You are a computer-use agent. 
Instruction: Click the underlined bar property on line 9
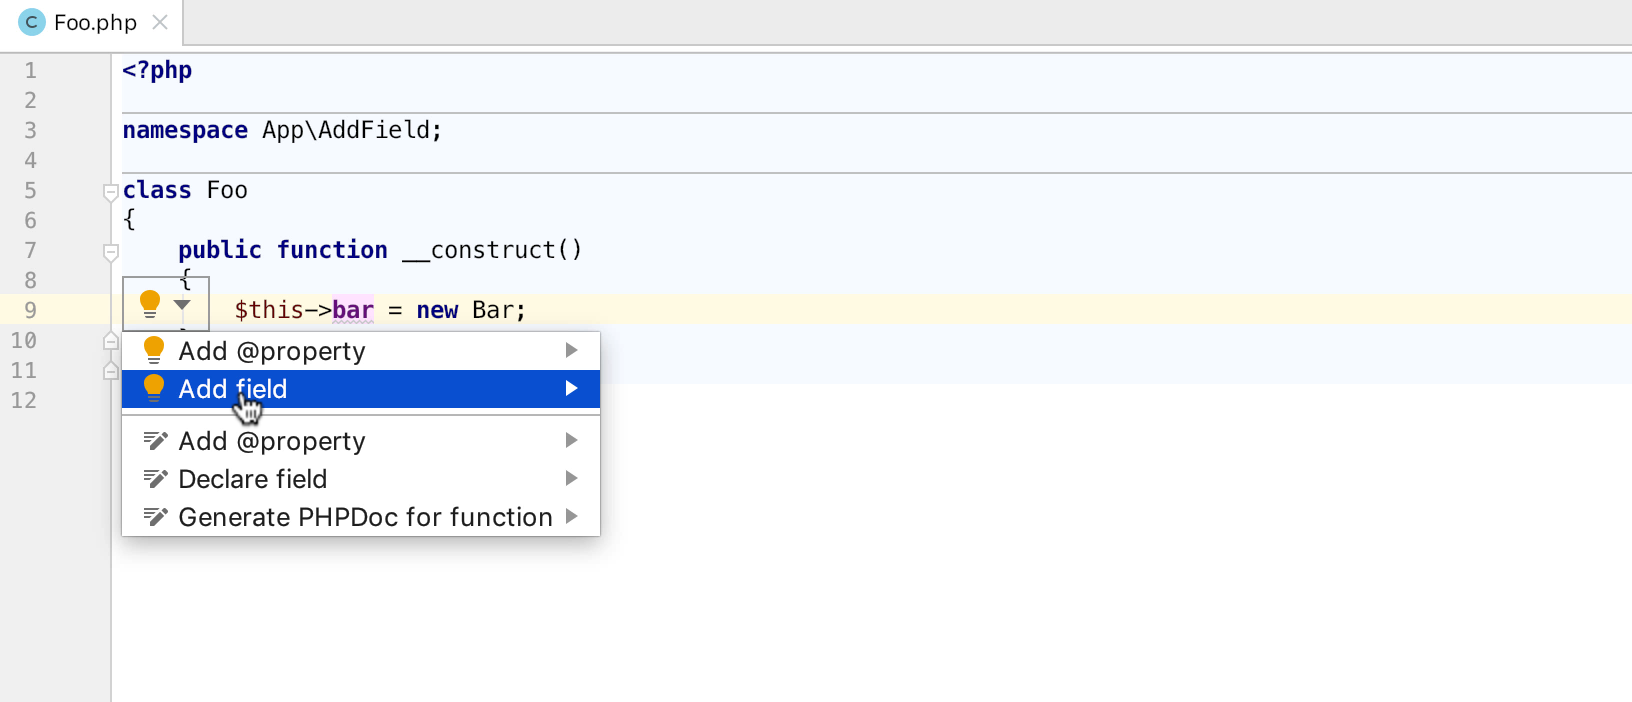[x=353, y=310]
